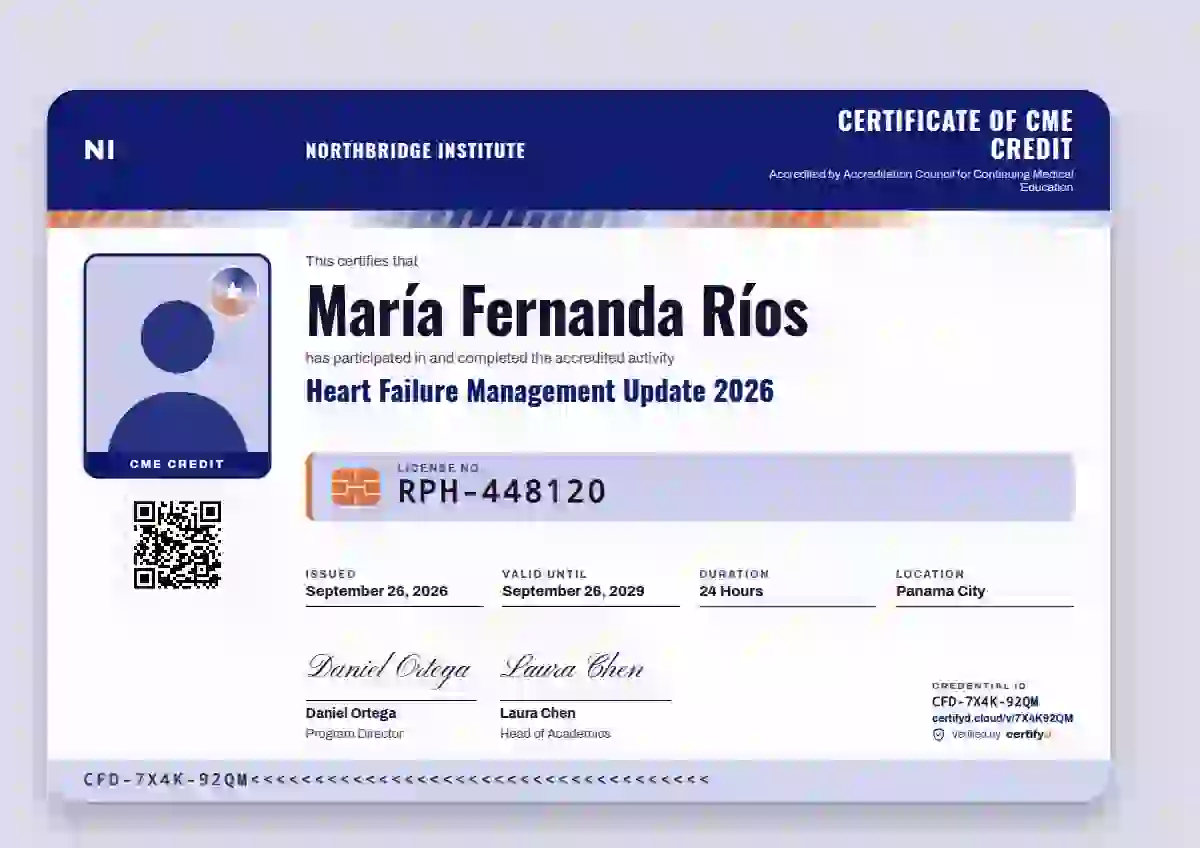Click the duration value 24 Hours
Viewport: 1200px width, 848px height.
coord(731,591)
